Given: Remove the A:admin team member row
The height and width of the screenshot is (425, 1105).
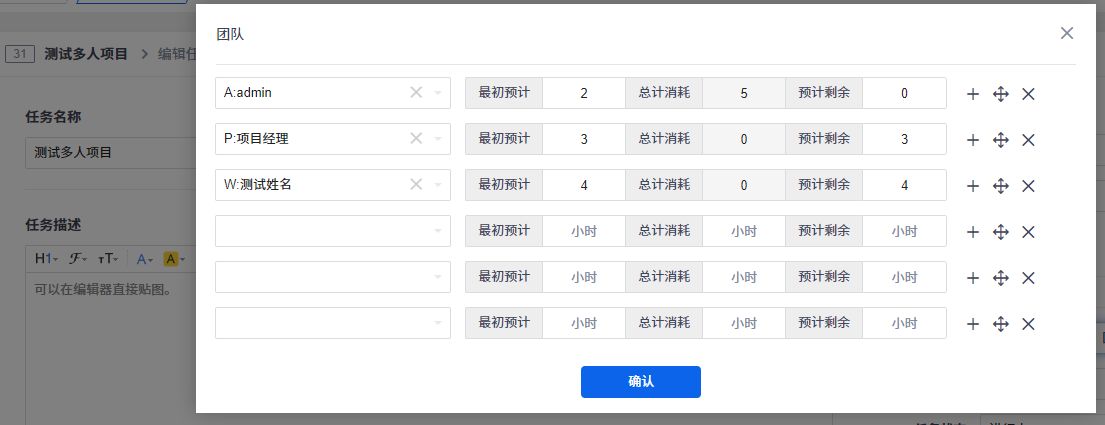Looking at the screenshot, I should (x=1028, y=94).
